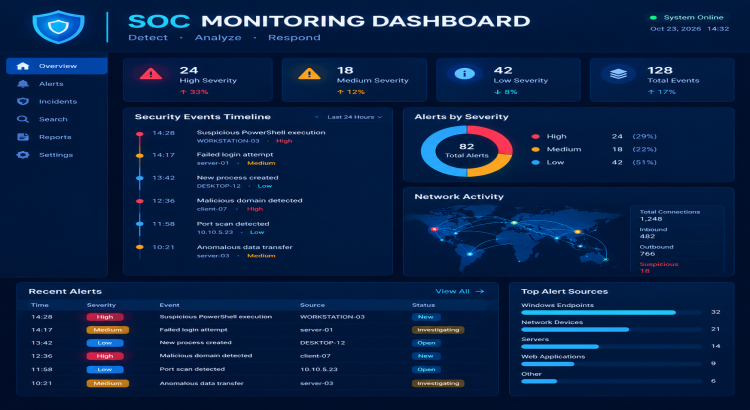Click the Total Events 128 card
Viewport: 750px width, 410px height.
tap(662, 80)
